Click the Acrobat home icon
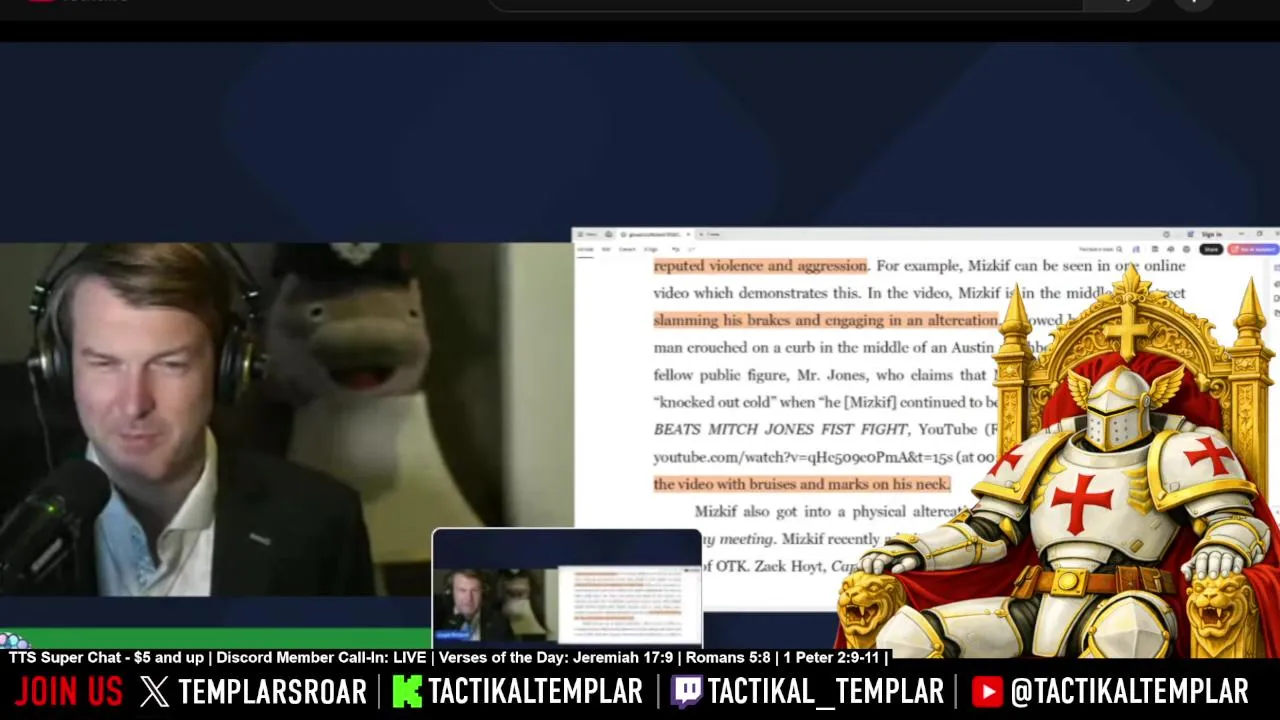This screenshot has width=1280, height=720. (x=608, y=234)
